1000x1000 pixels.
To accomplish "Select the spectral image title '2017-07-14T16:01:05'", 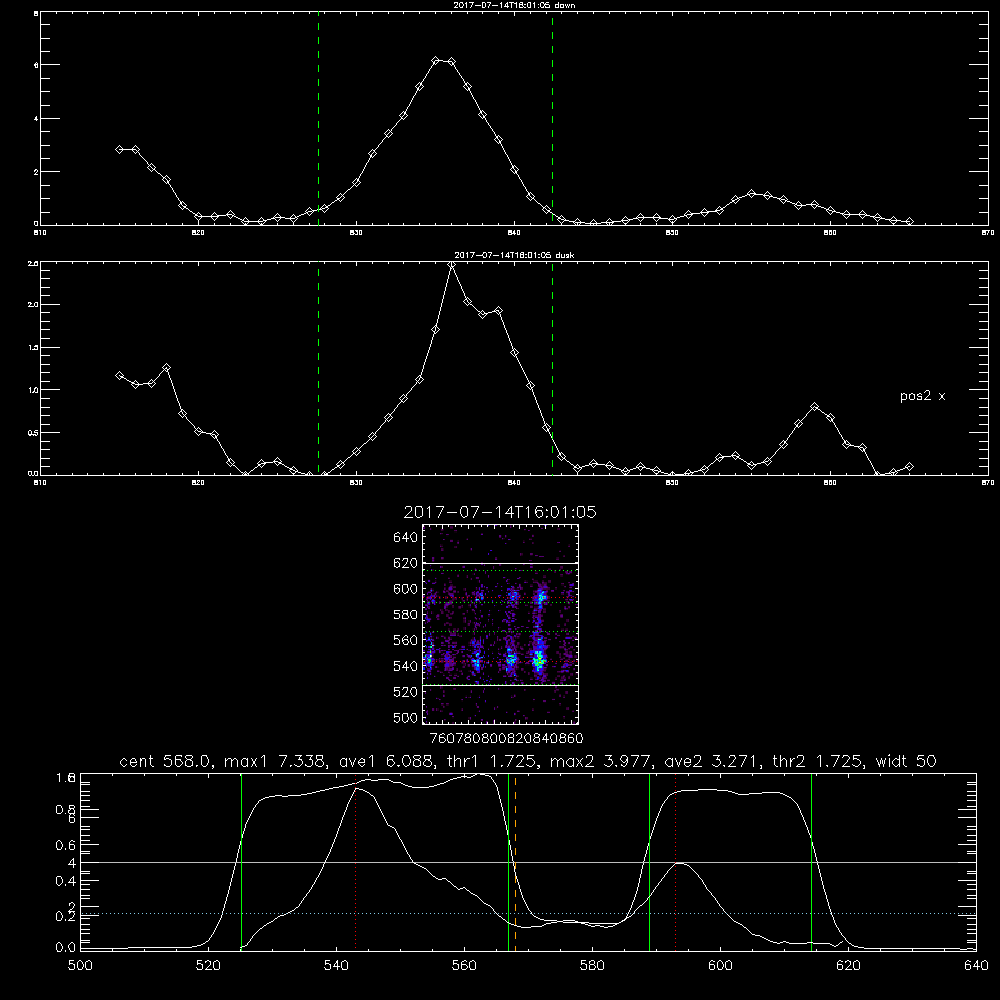I will tap(500, 512).
